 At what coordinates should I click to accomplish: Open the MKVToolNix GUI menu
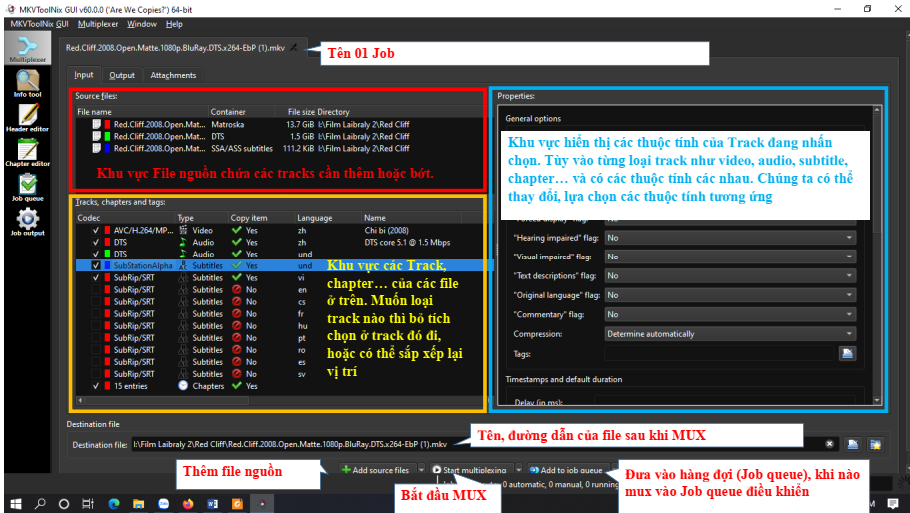tap(39, 24)
